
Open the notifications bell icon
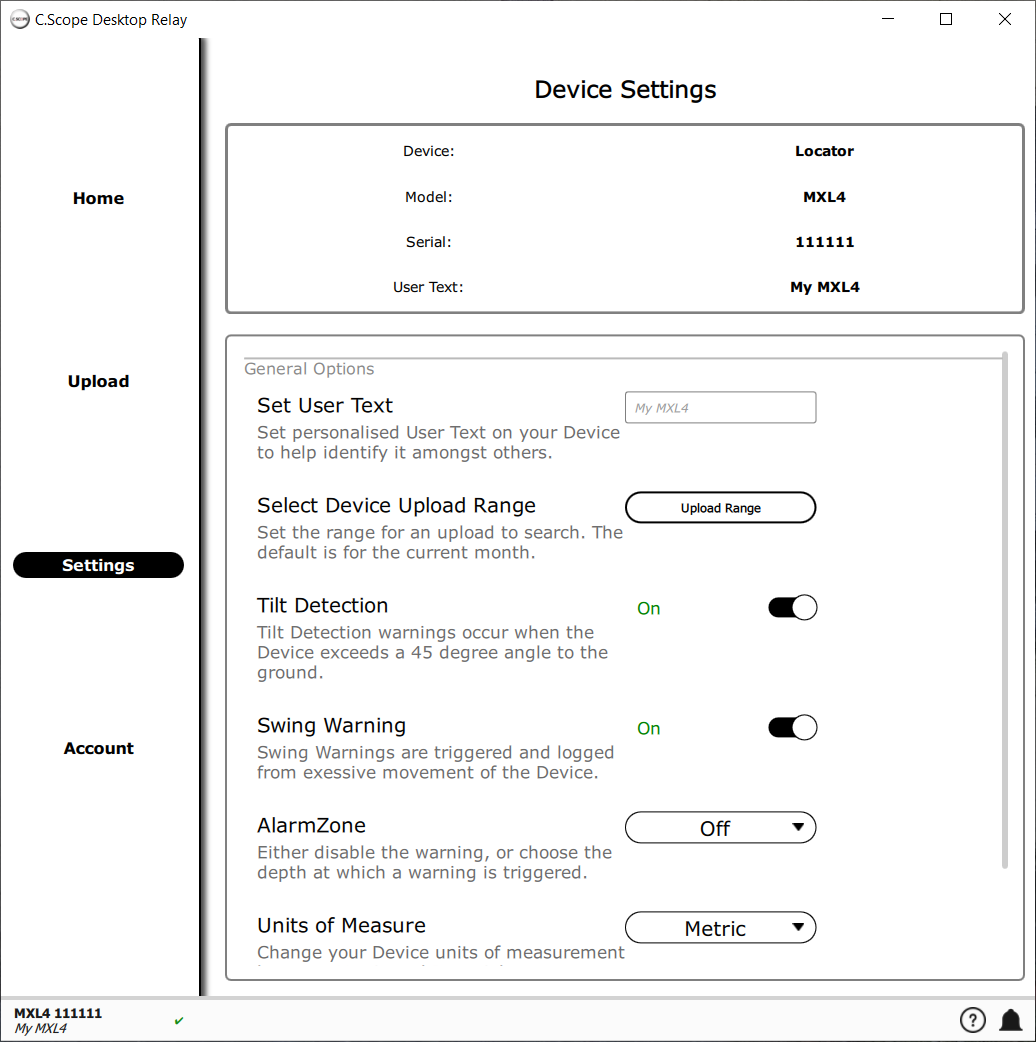pyautogui.click(x=1010, y=1019)
